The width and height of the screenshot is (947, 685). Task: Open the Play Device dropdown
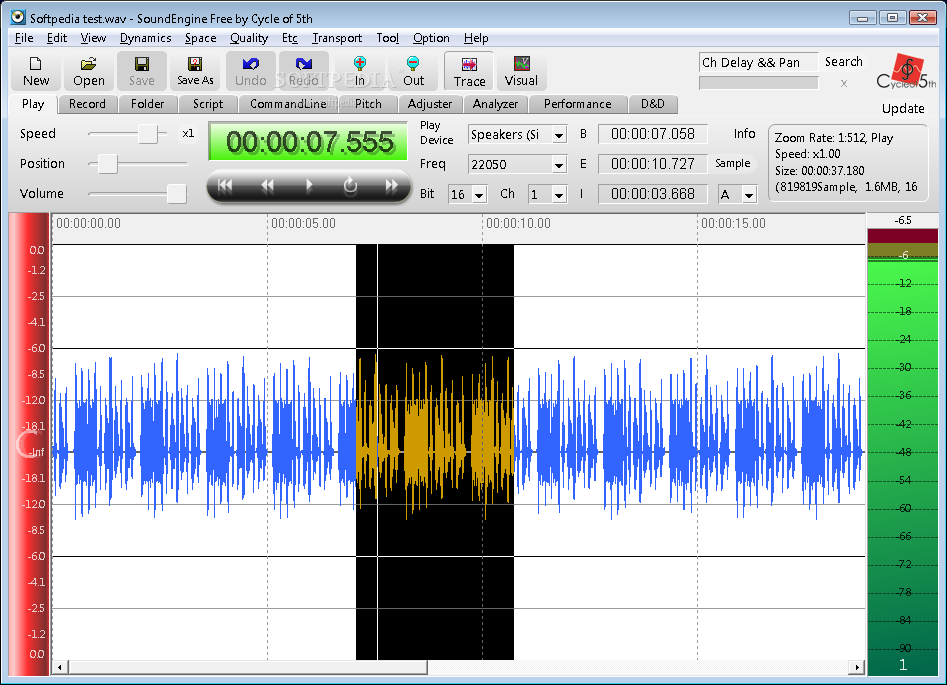[x=559, y=135]
